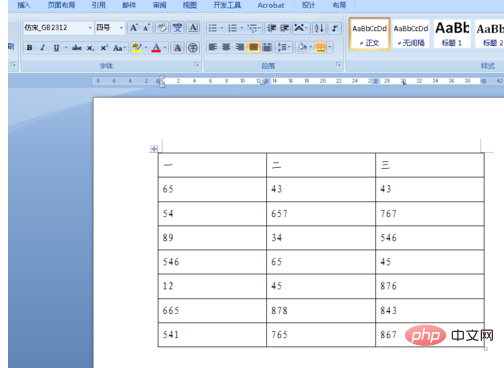Apply table borders button

tap(321, 47)
